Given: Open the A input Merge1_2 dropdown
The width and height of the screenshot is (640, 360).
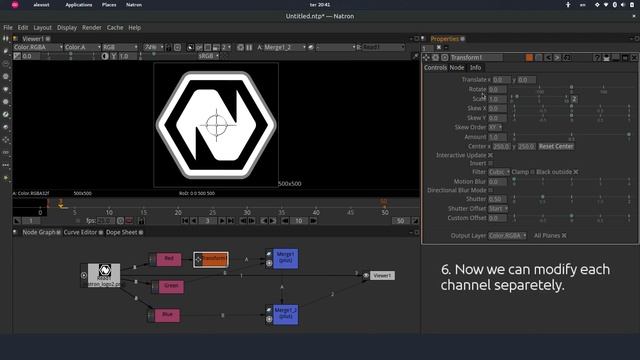Looking at the screenshot, I should point(285,47).
